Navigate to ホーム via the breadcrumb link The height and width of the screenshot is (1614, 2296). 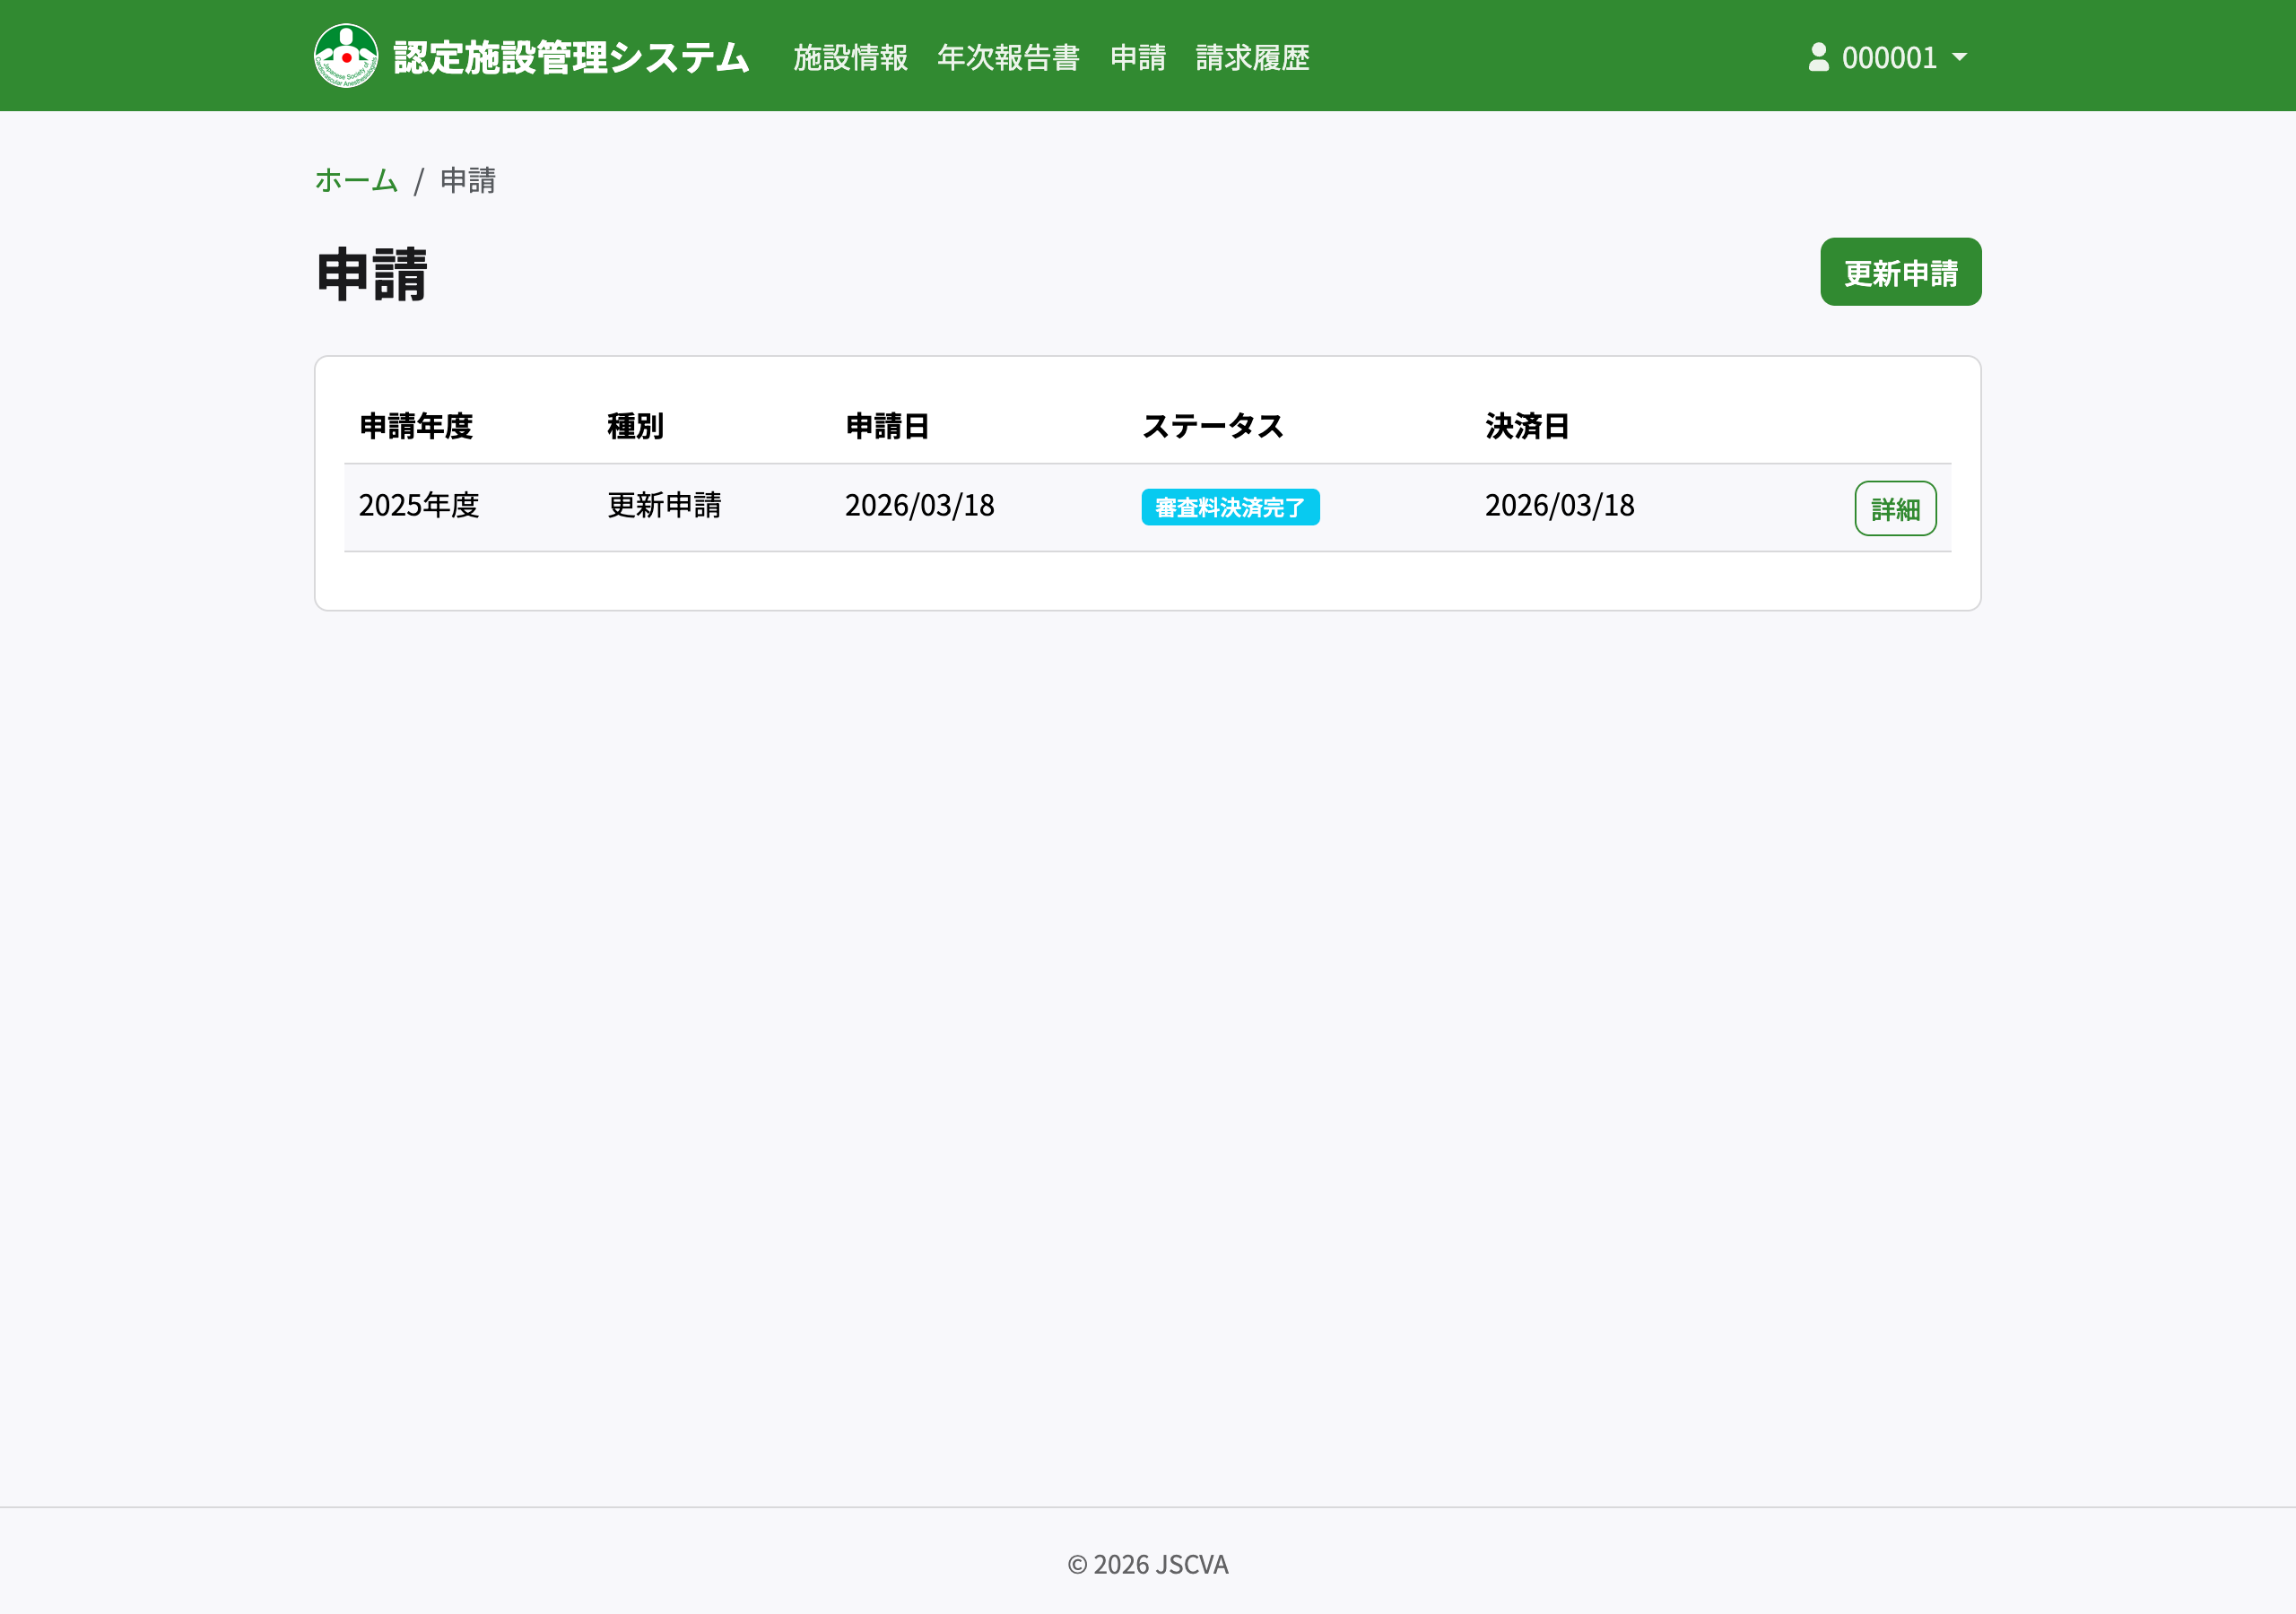click(355, 181)
